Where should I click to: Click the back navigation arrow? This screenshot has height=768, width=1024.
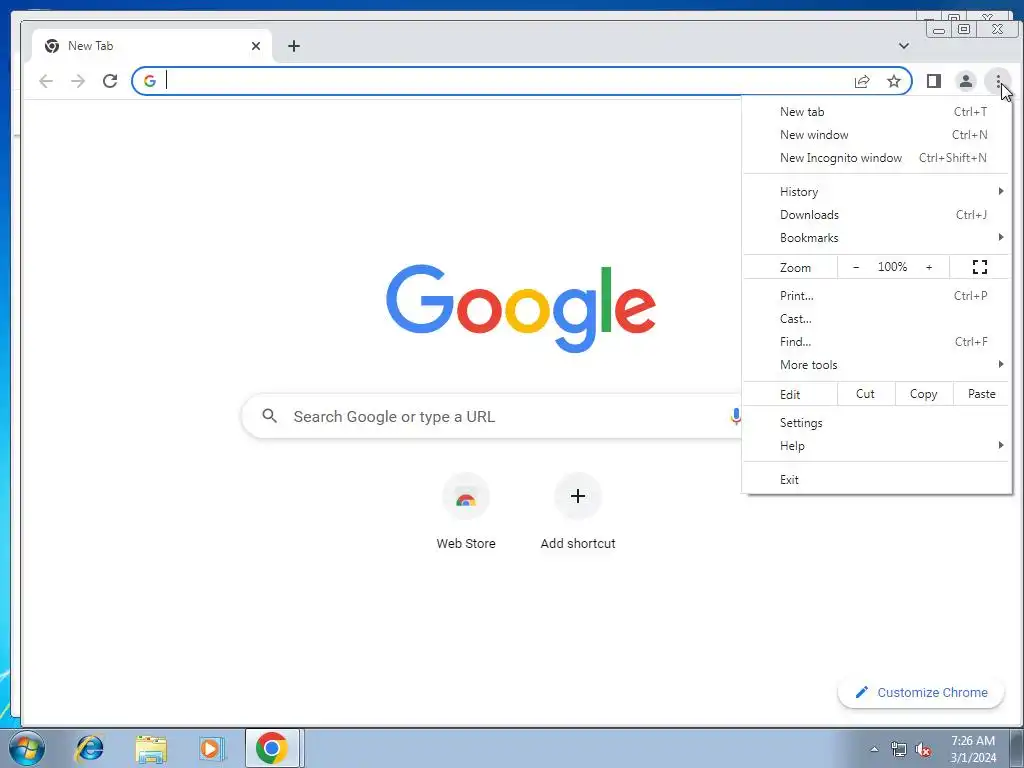coord(46,81)
